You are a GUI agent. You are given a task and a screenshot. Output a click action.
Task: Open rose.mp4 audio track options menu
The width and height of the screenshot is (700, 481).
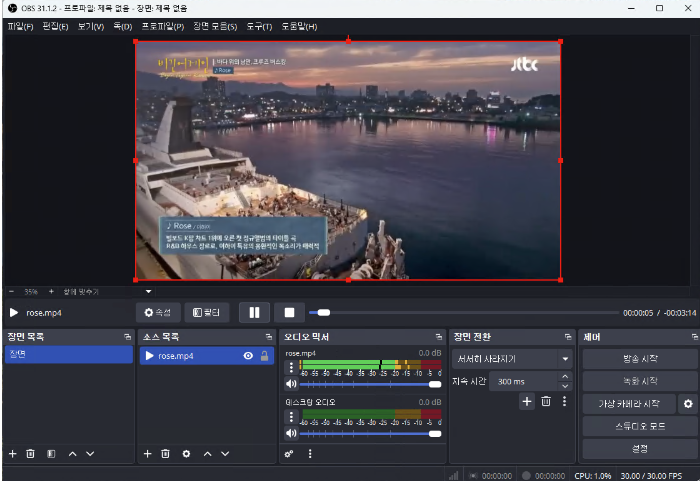click(291, 367)
